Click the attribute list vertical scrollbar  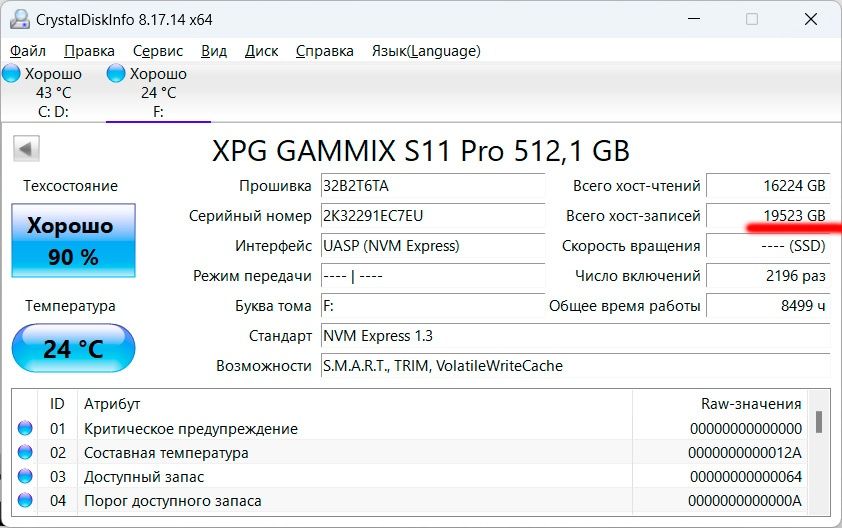[x=819, y=460]
